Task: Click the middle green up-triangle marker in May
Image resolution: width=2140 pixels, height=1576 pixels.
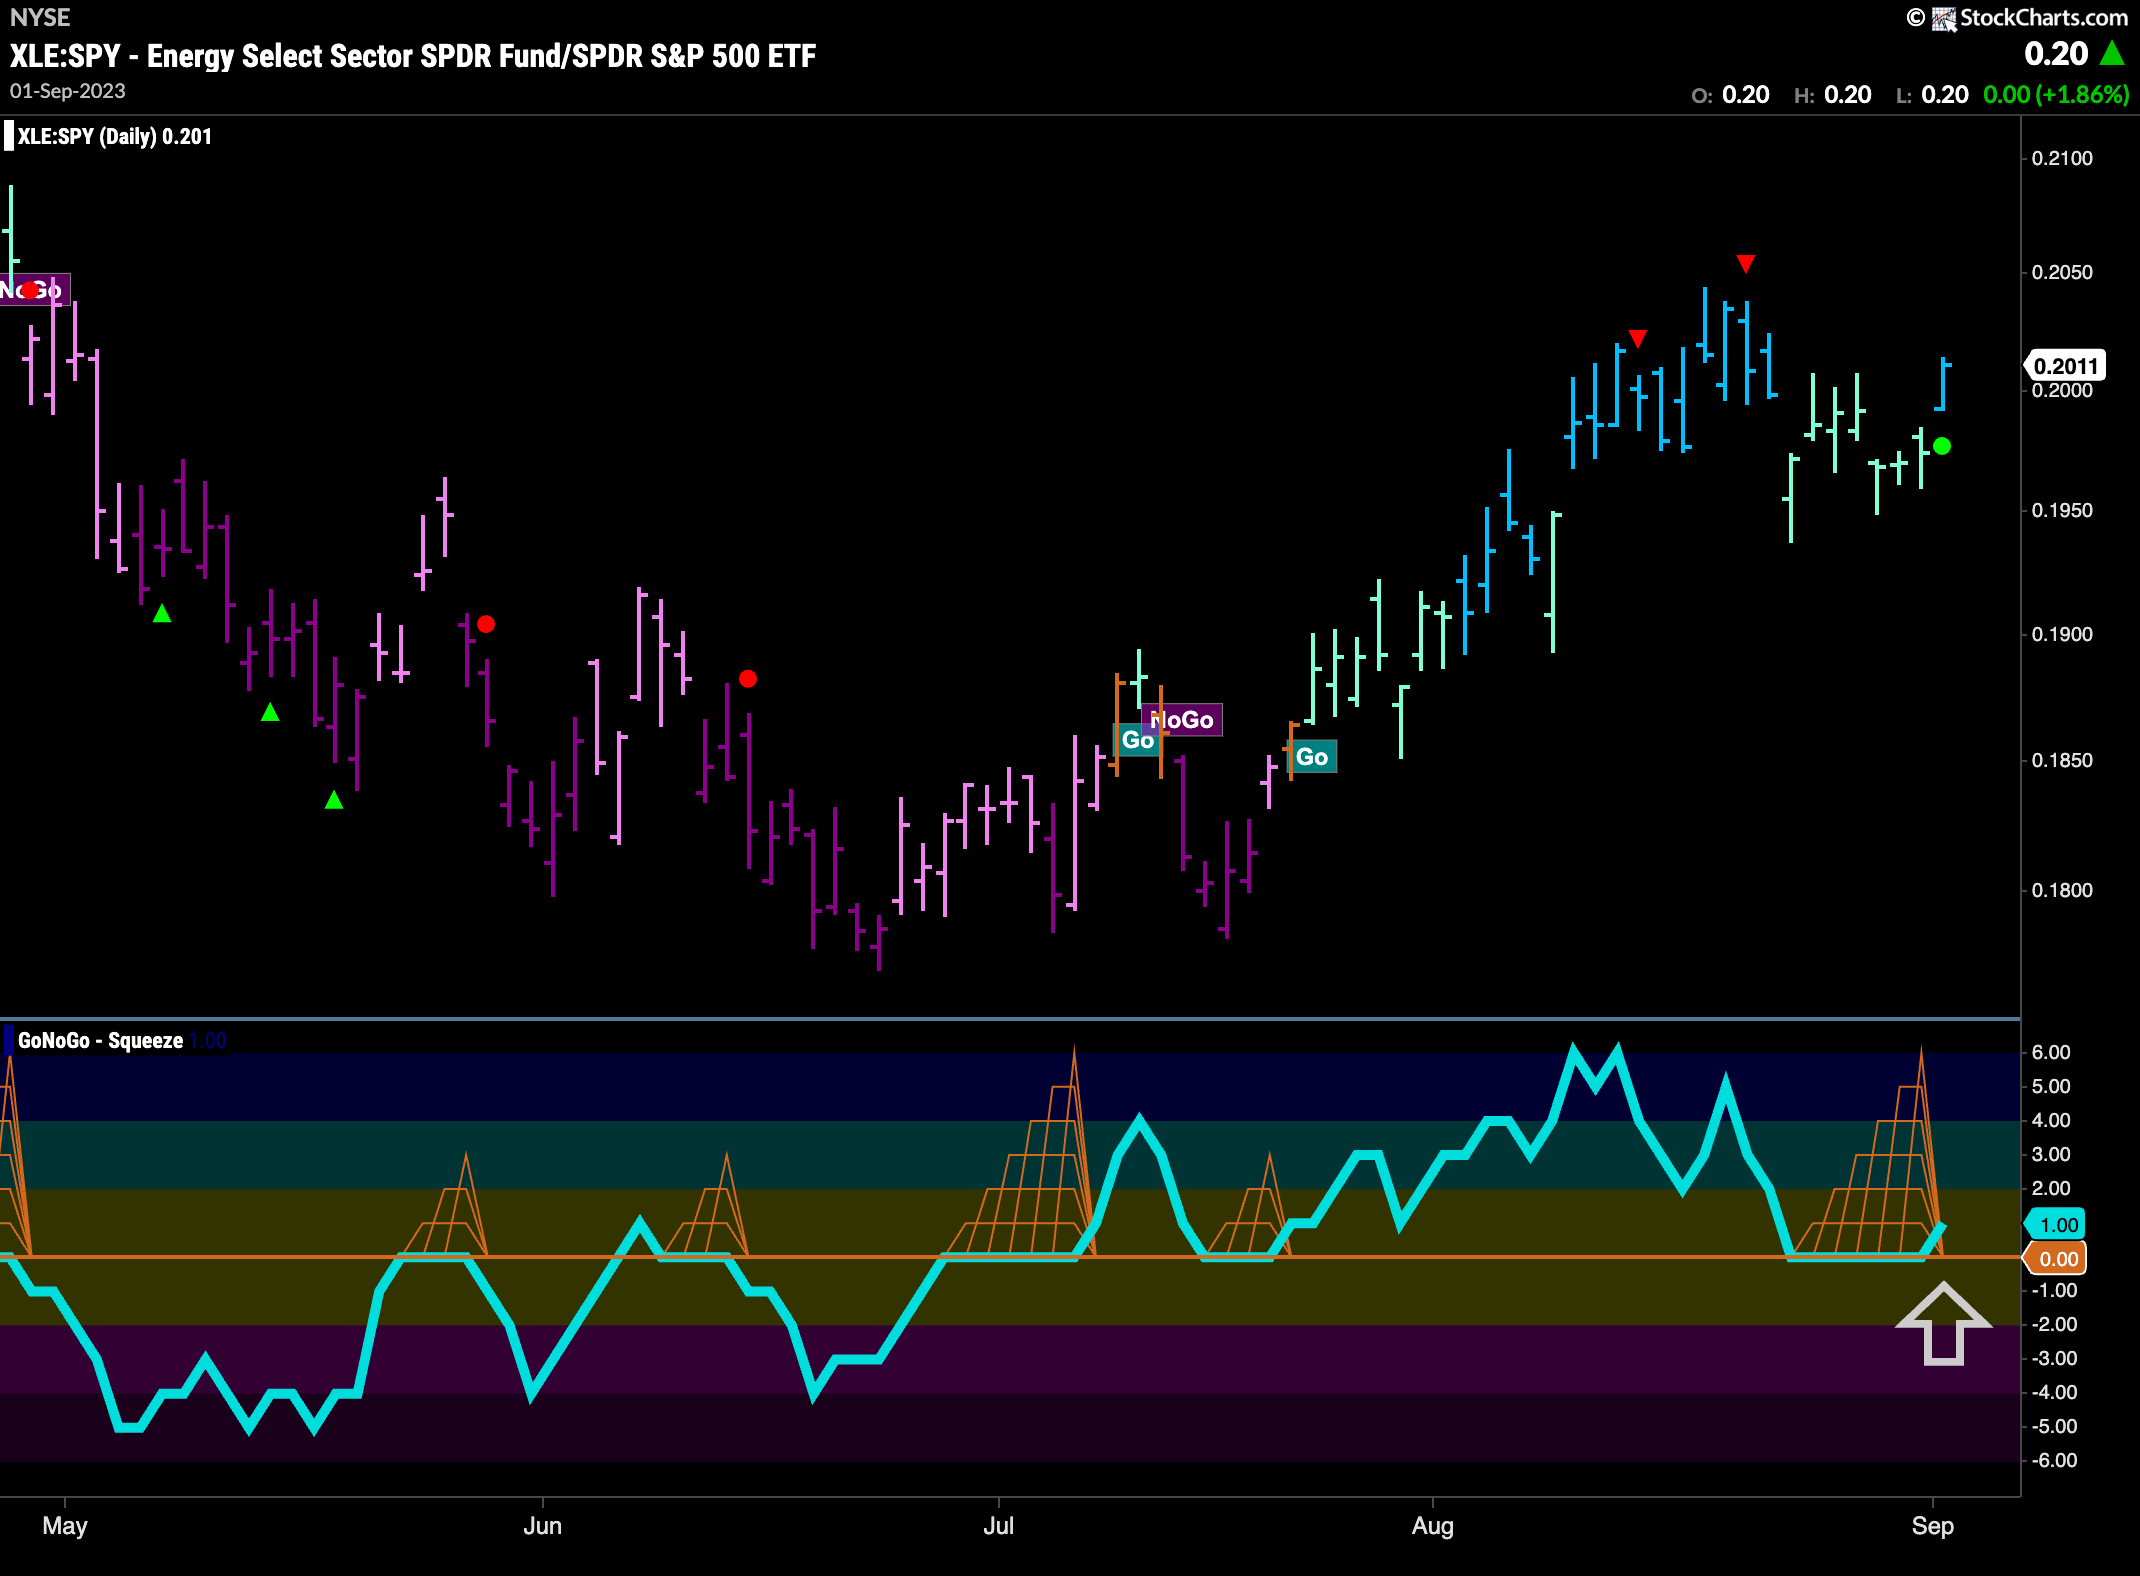Action: (270, 712)
